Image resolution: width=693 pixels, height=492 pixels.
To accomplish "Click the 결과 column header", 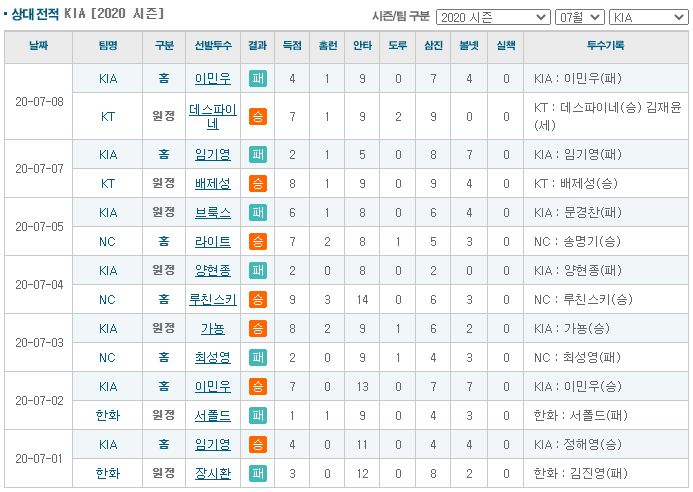I will click(x=258, y=46).
